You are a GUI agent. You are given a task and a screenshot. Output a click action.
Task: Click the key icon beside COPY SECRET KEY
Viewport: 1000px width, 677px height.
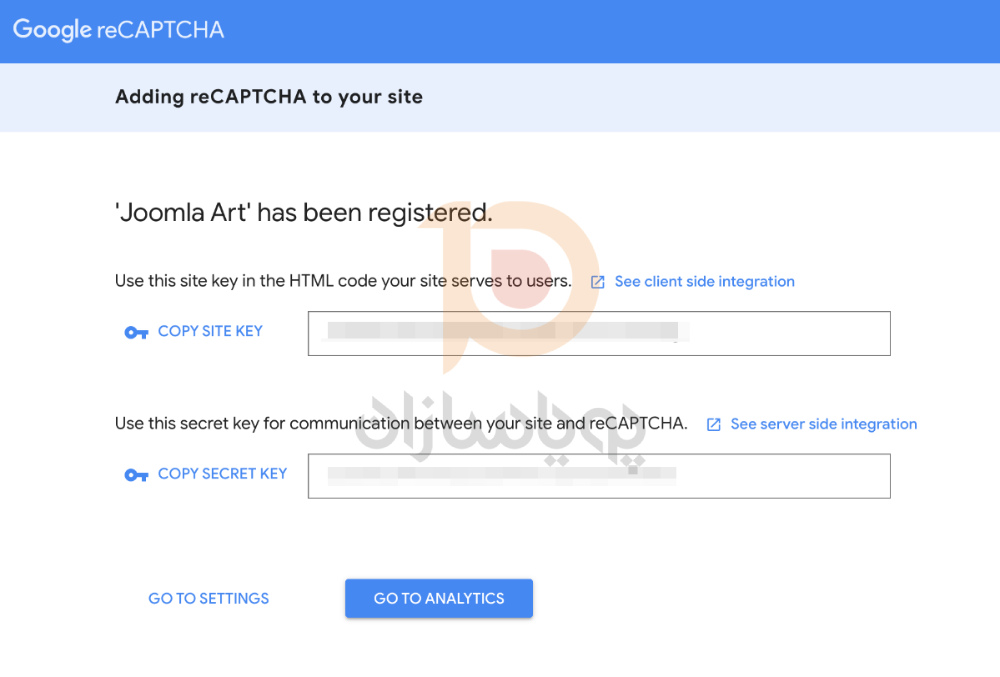point(136,475)
